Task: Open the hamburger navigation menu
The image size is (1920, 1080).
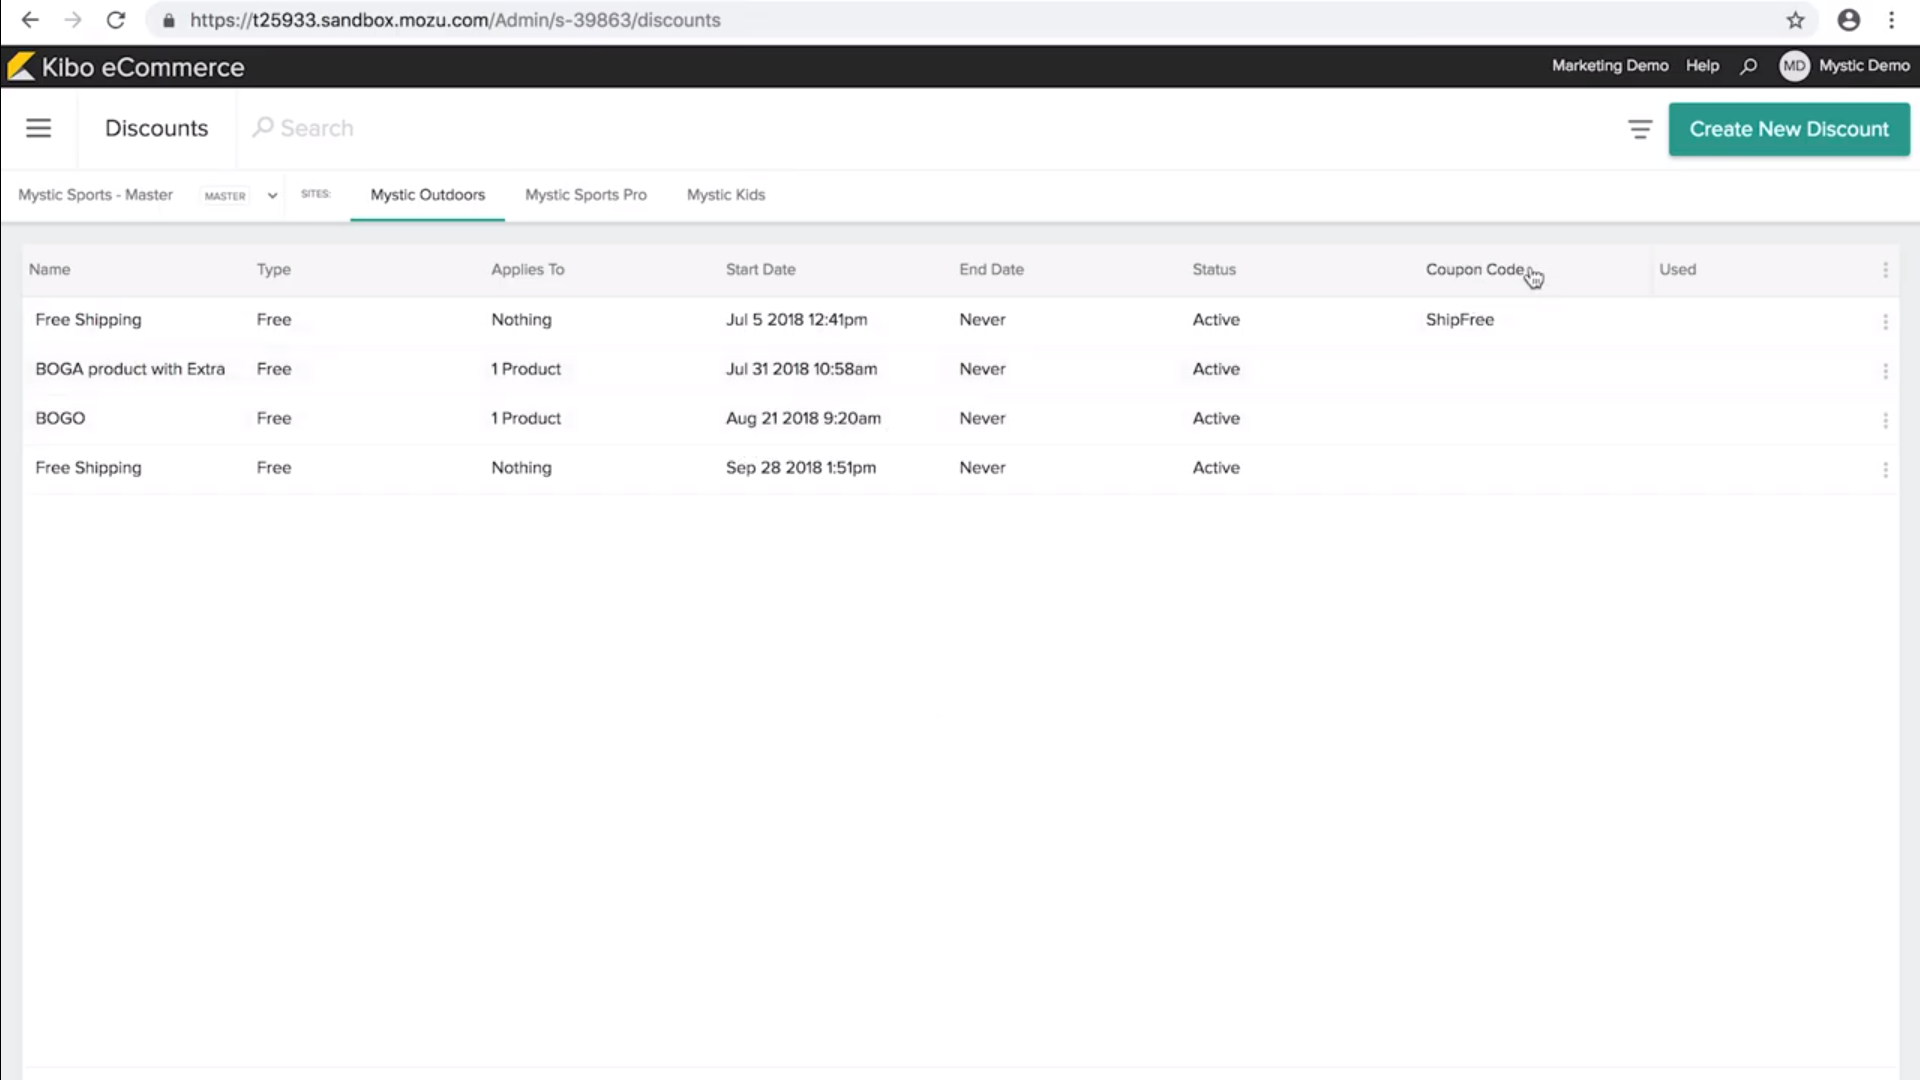Action: pyautogui.click(x=38, y=128)
